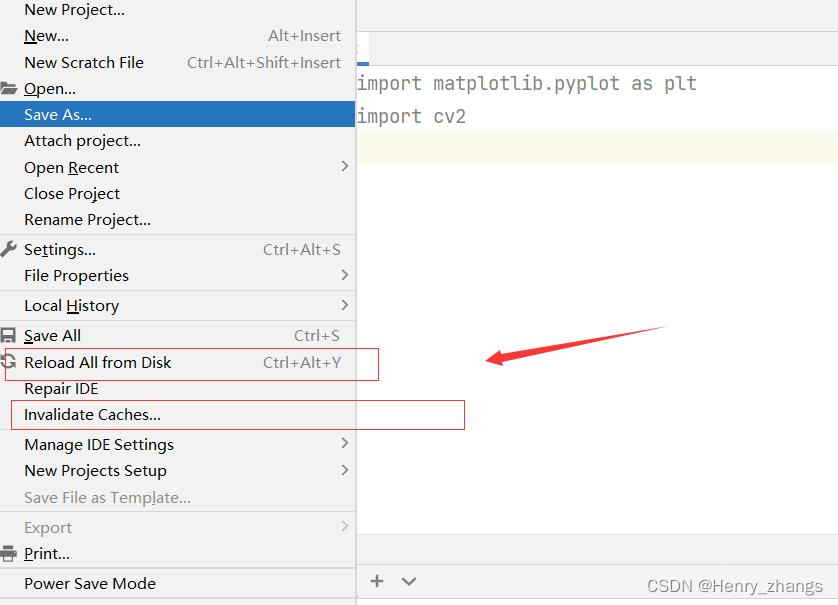Click the CSDN @Henry_zhangs watermark

pos(734,585)
